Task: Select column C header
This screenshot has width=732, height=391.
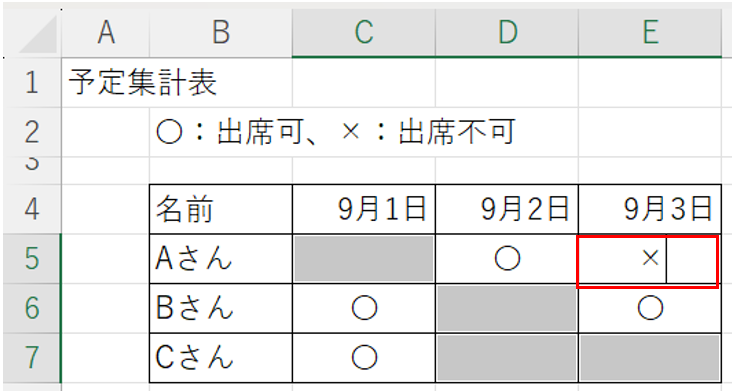Action: coord(364,33)
